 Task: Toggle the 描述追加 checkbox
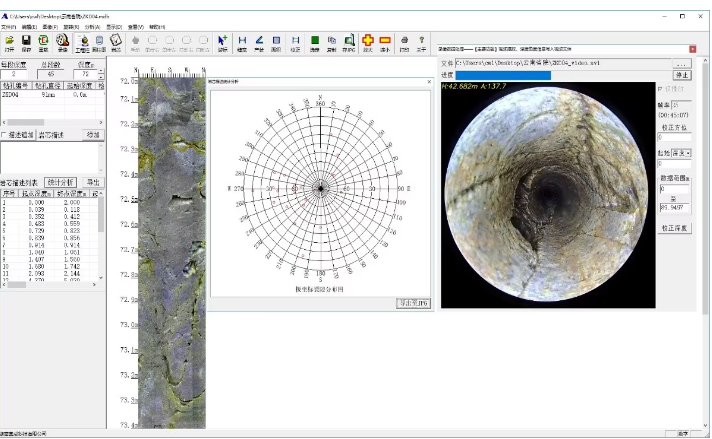pyautogui.click(x=4, y=134)
